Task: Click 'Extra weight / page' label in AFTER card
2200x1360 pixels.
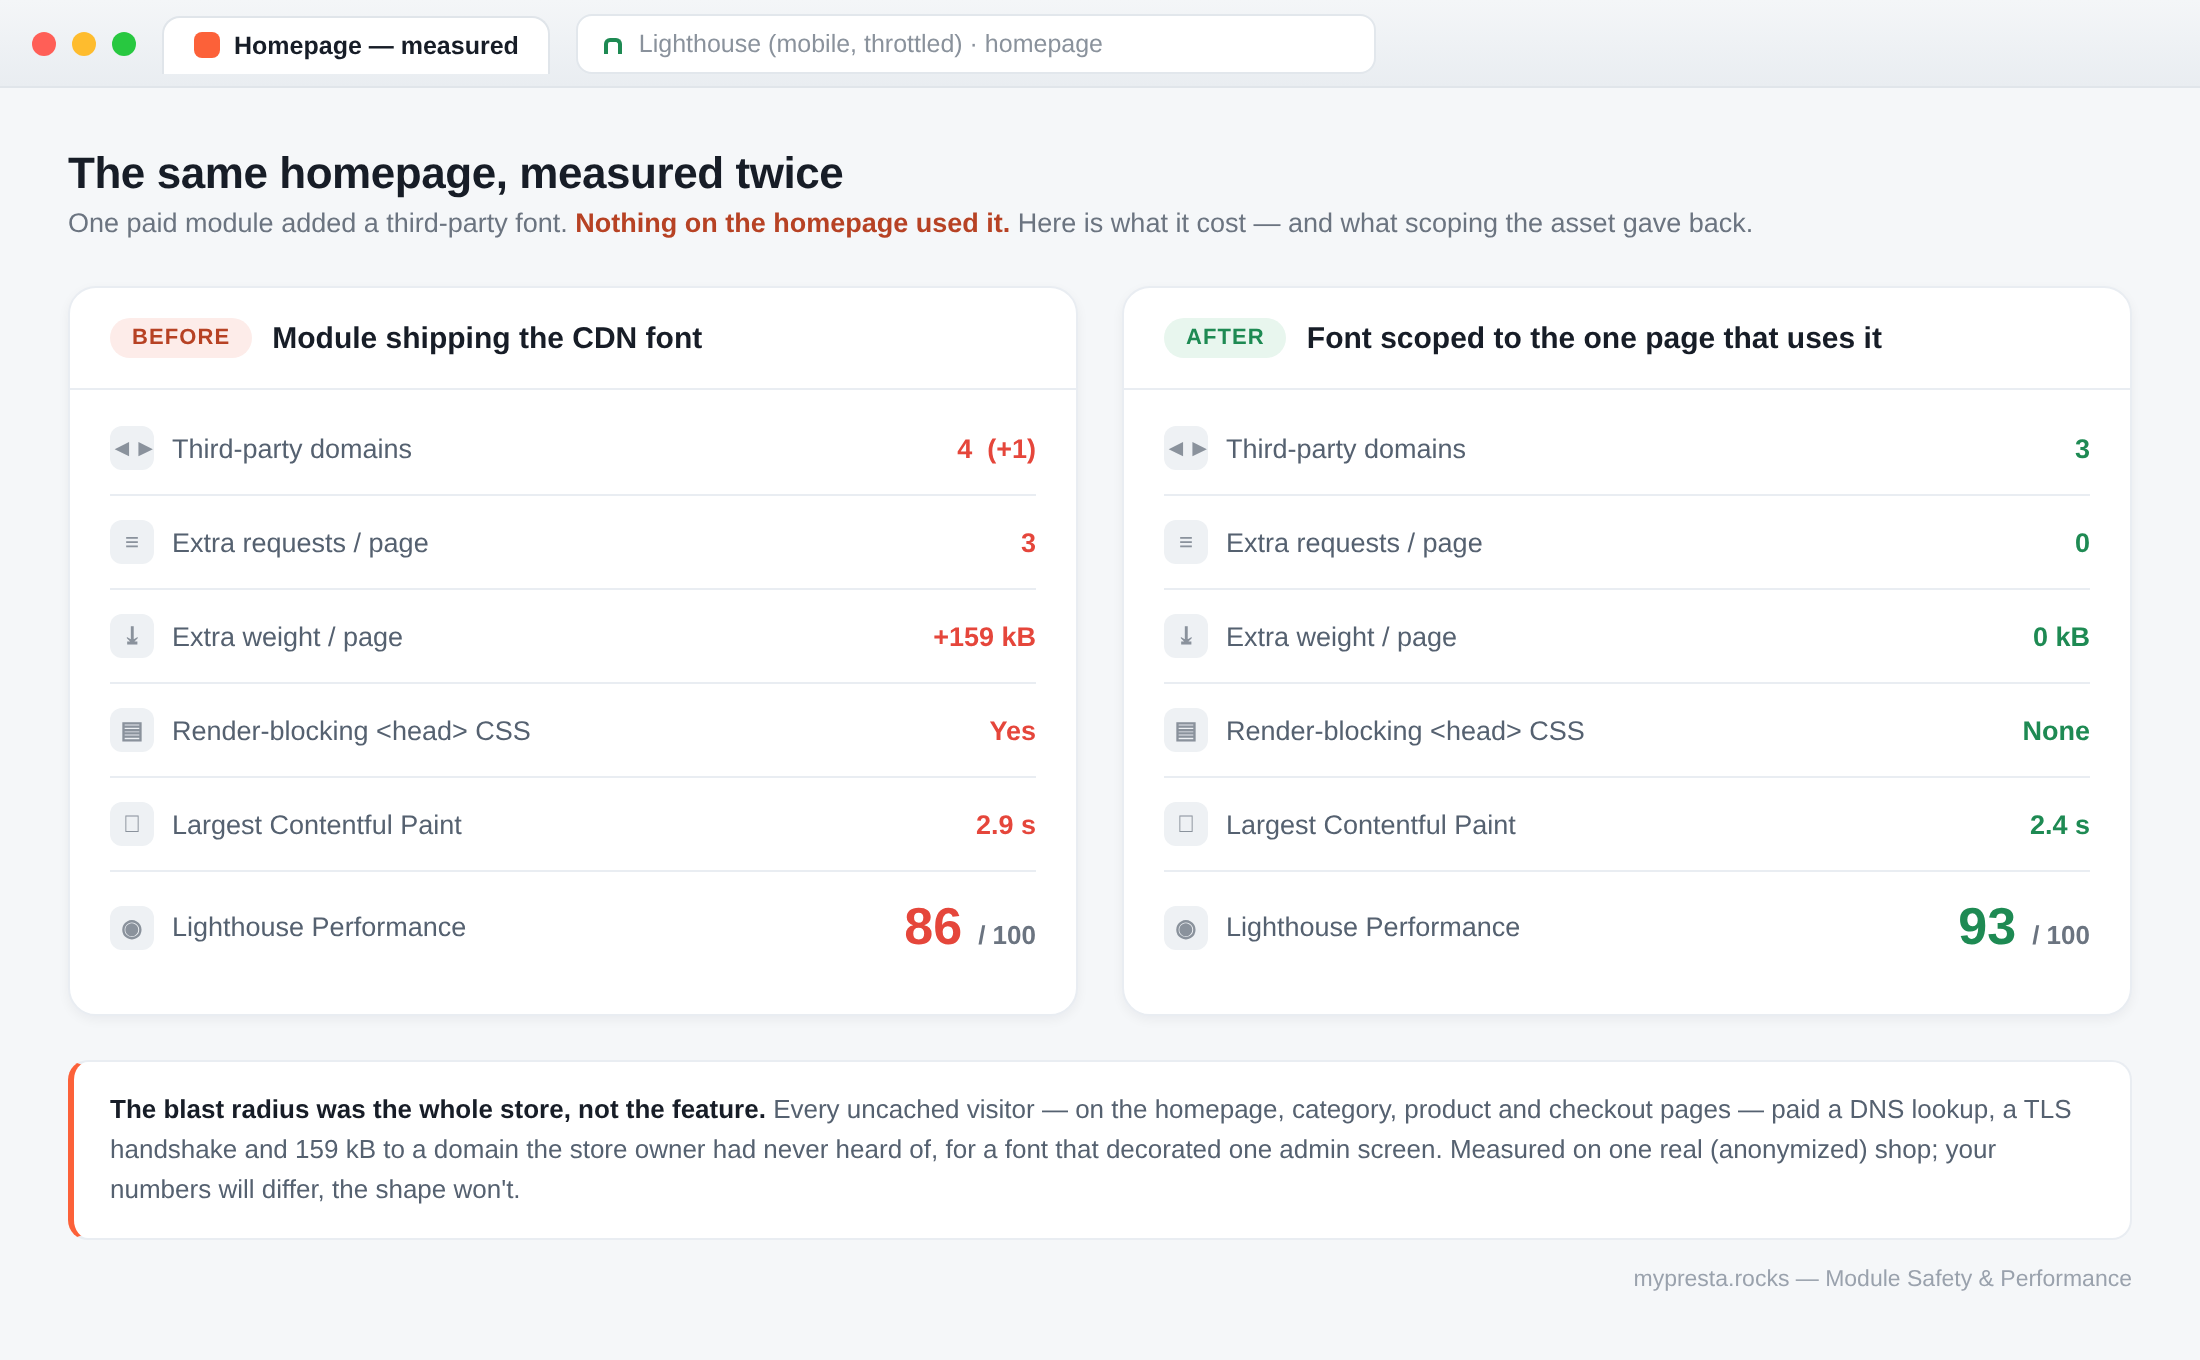Action: click(x=1341, y=637)
